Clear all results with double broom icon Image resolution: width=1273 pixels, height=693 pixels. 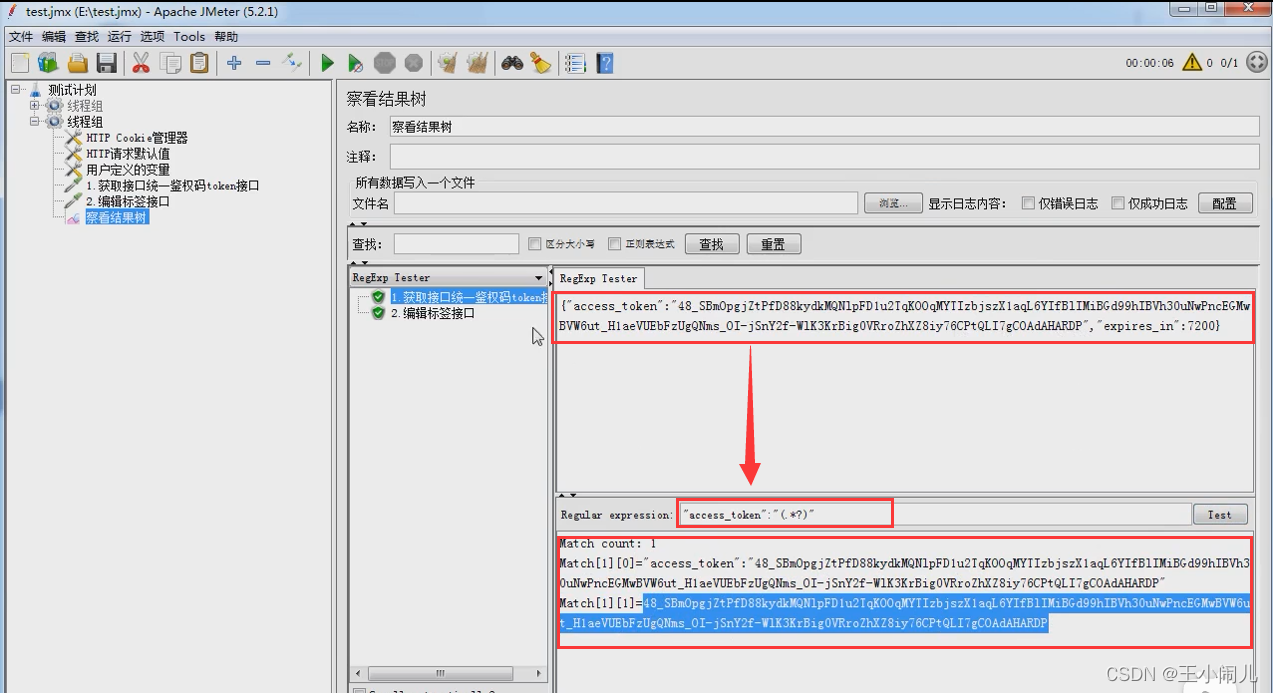[478, 63]
